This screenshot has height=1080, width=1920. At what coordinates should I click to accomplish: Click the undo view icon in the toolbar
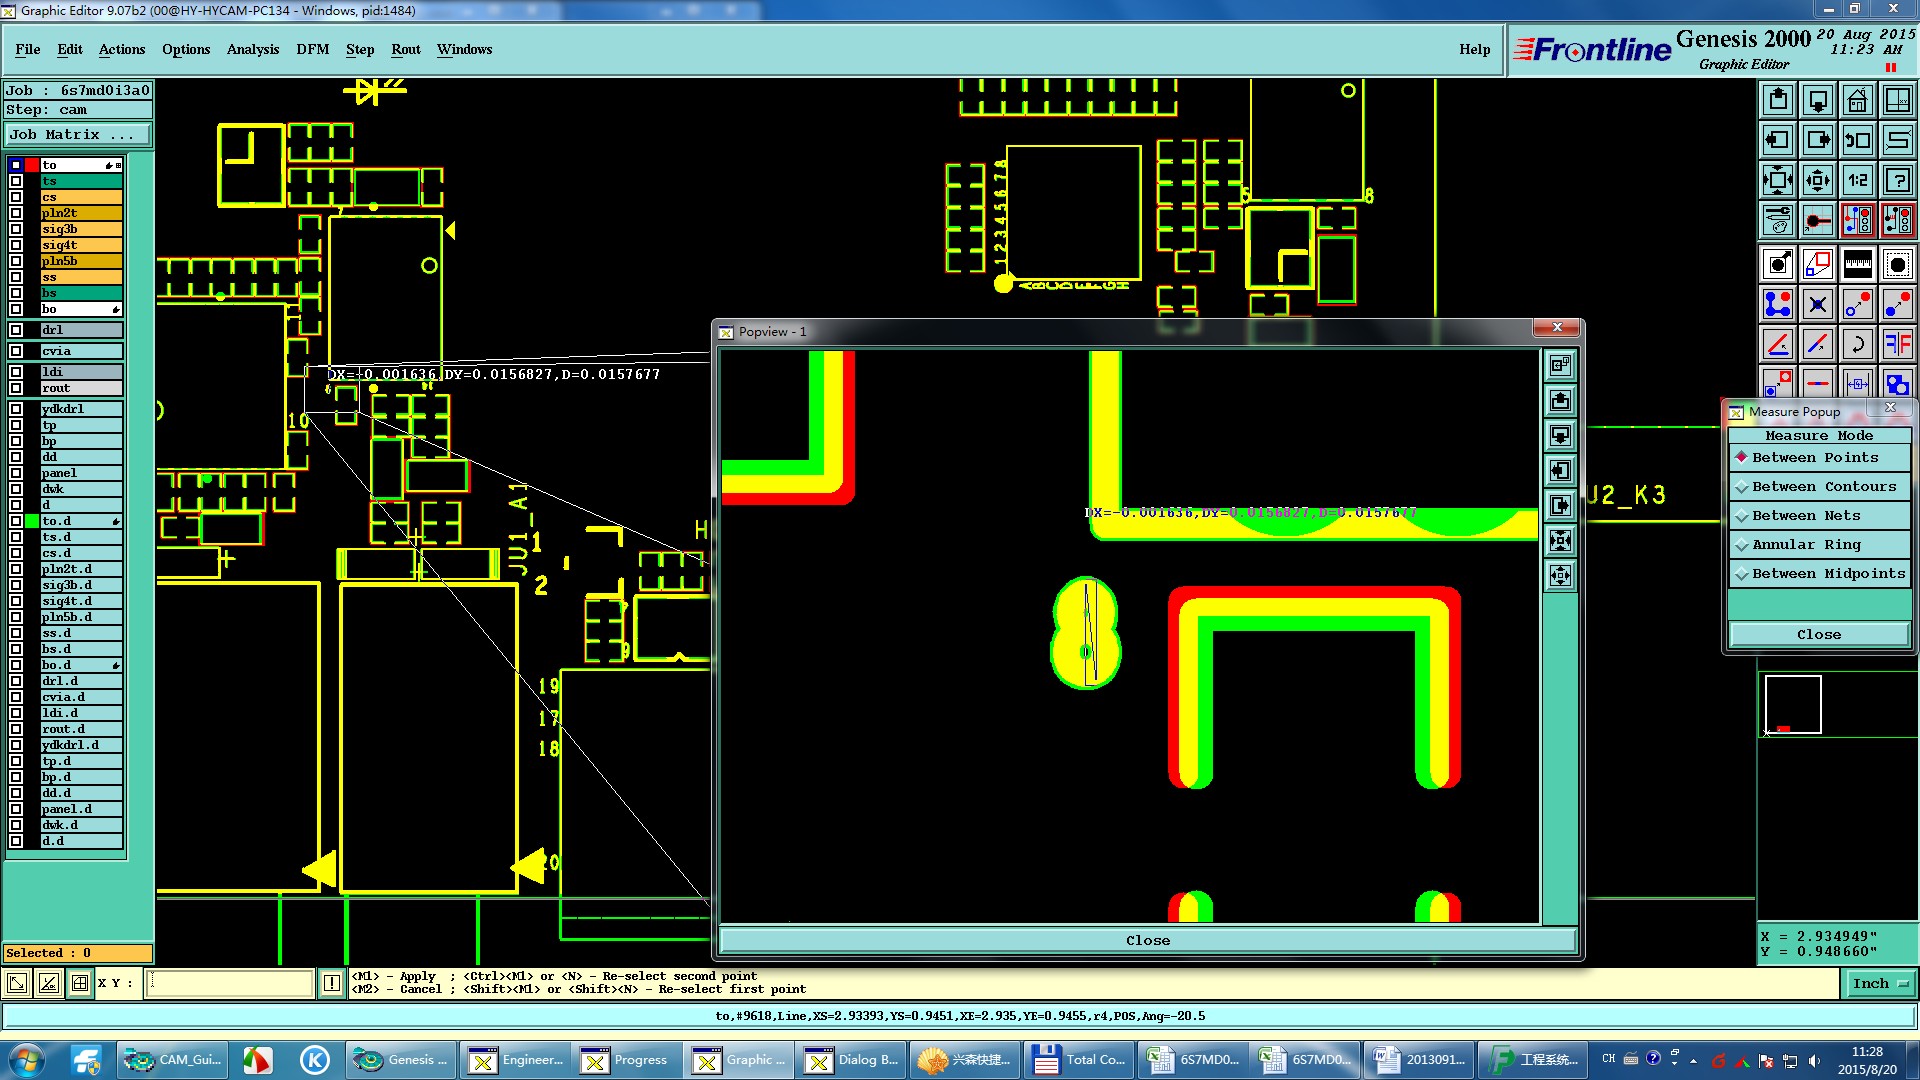1857,140
